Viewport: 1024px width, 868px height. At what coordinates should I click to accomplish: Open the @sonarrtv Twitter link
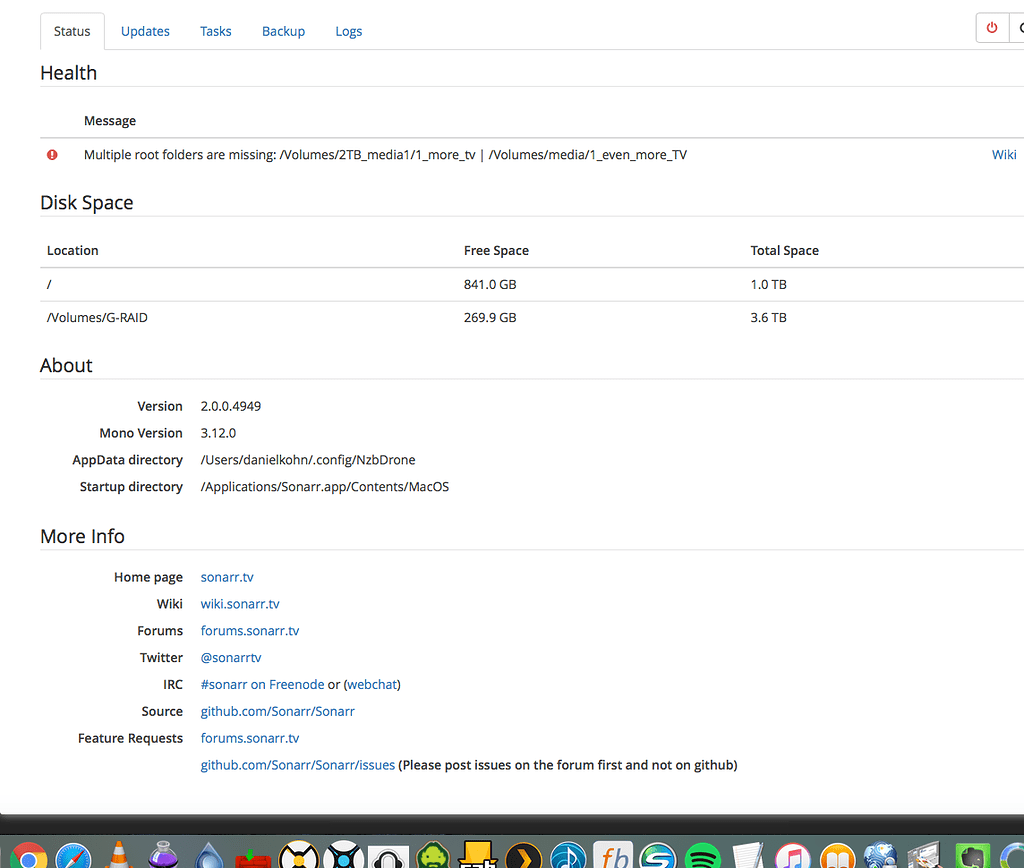[231, 658]
